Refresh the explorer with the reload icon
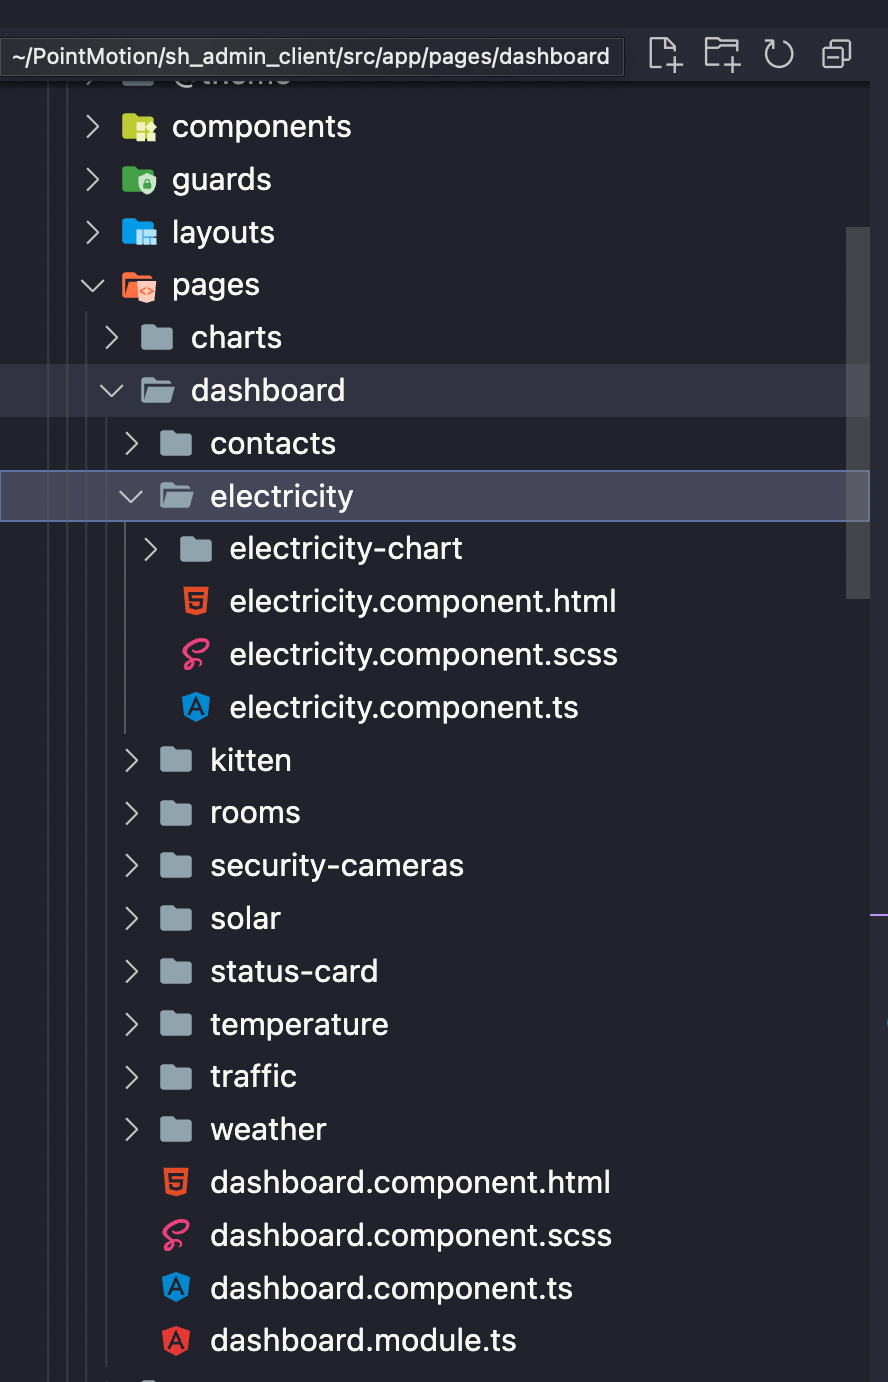The width and height of the screenshot is (888, 1382). [x=779, y=54]
